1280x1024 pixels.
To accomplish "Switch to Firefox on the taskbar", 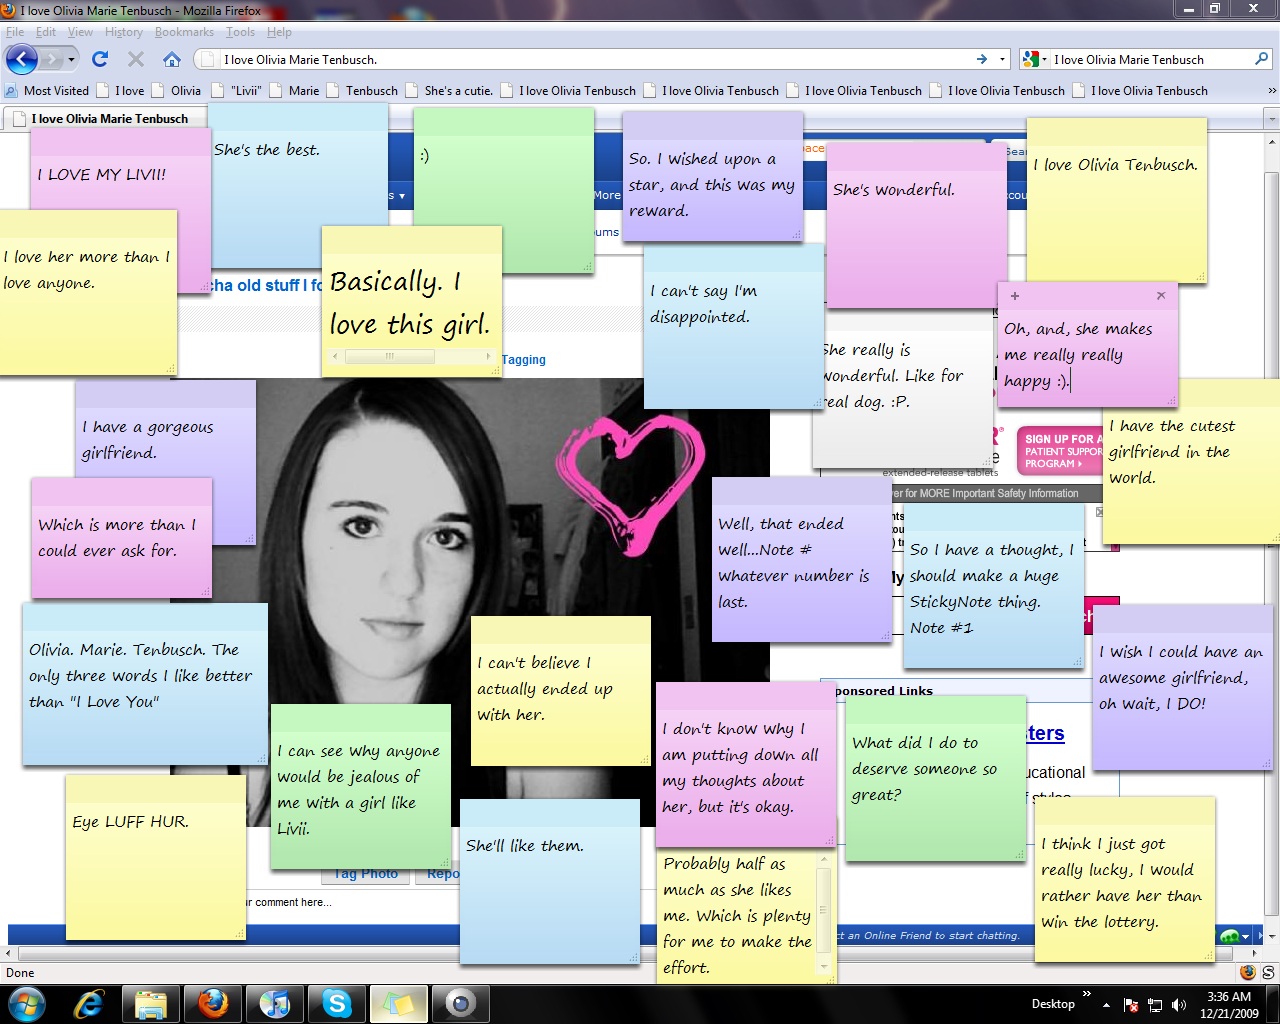I will click(212, 1003).
